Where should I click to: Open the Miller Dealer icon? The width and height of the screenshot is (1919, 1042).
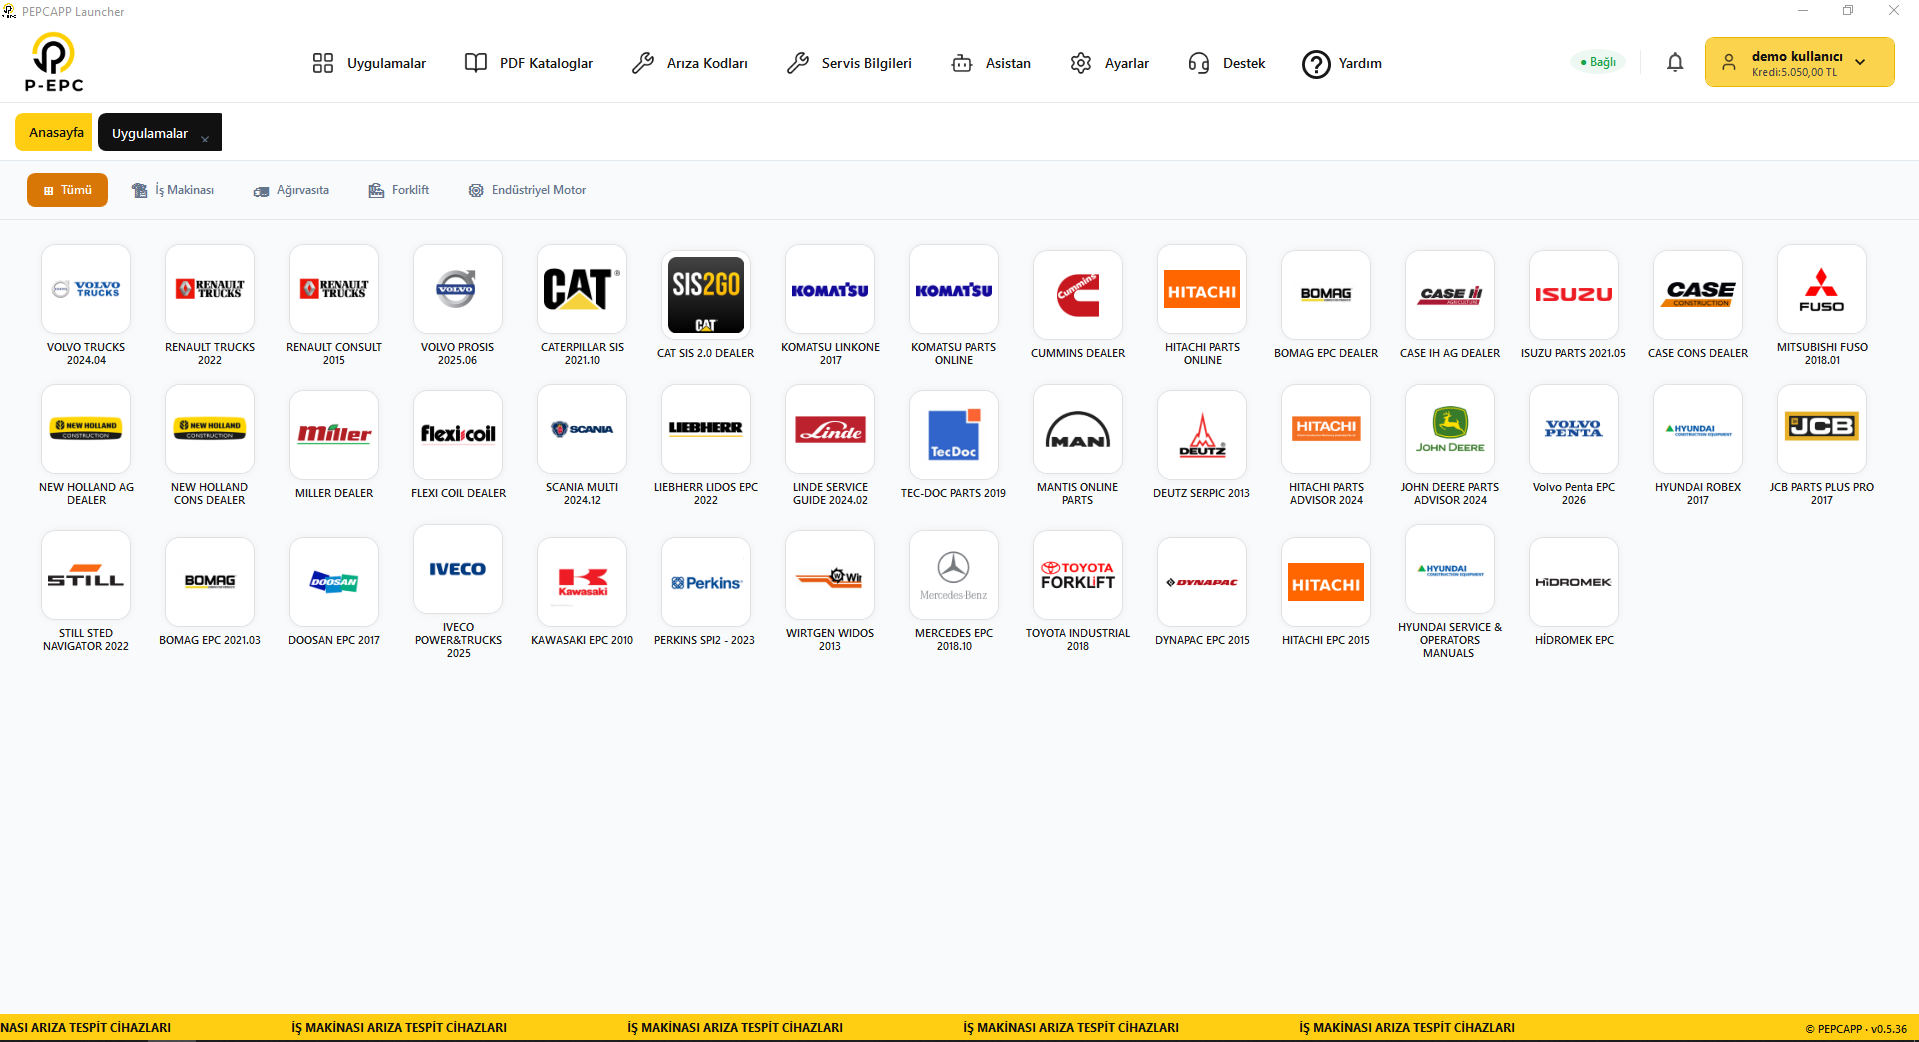(x=334, y=435)
